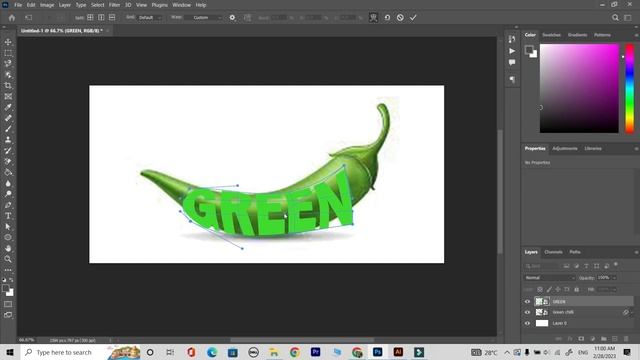The width and height of the screenshot is (640, 360).
Task: Select the Move tool
Action: [x=8, y=42]
